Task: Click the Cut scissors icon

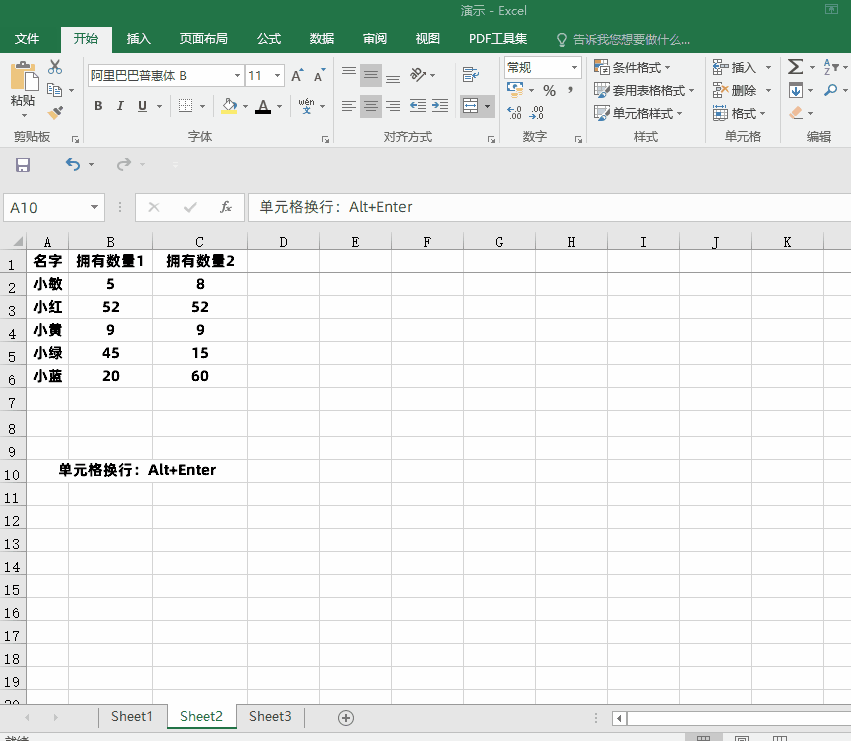Action: click(55, 67)
